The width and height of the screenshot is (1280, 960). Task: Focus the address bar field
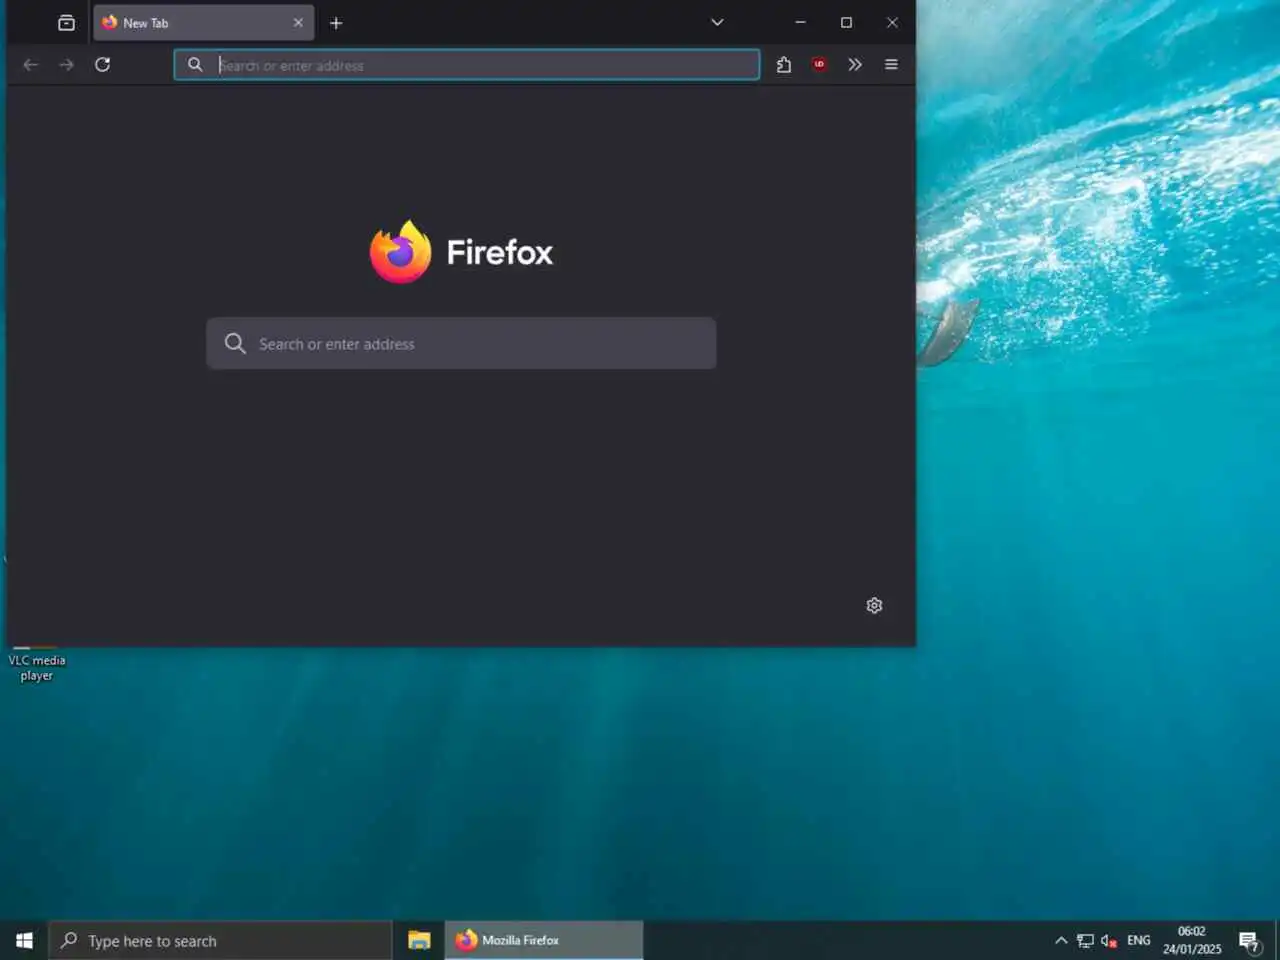point(467,65)
